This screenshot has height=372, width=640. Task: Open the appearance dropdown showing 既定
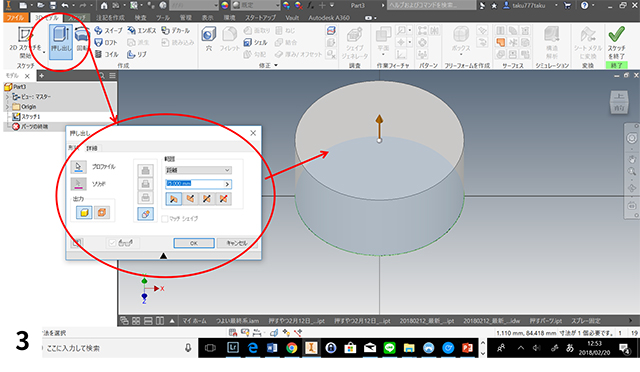tap(256, 5)
